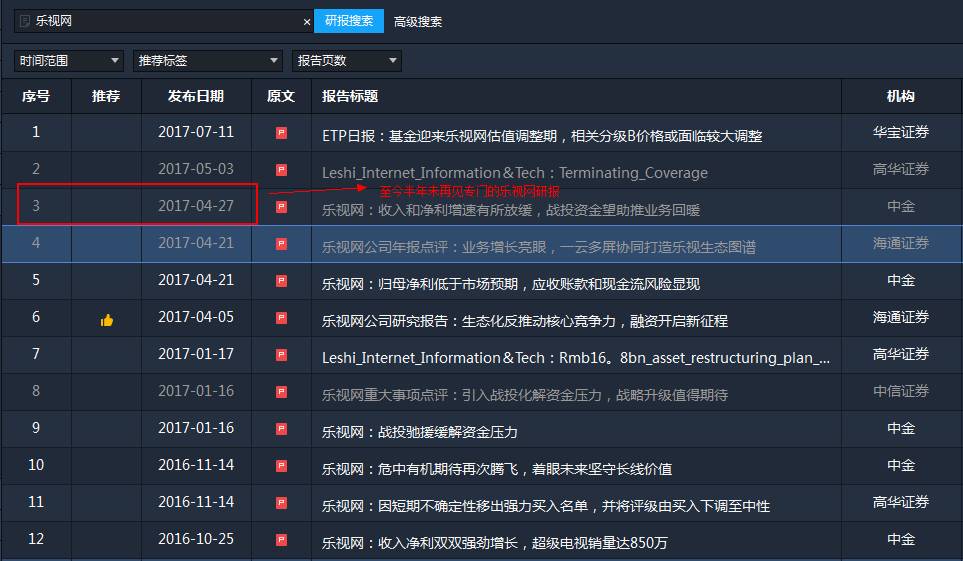The width and height of the screenshot is (963, 561).
Task: Sort by the 序号 column header
Action: pos(36,96)
